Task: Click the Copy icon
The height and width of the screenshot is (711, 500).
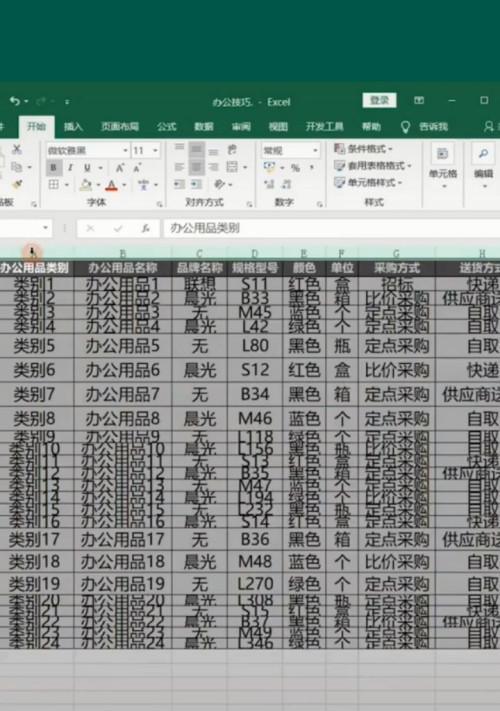Action: click(17, 167)
